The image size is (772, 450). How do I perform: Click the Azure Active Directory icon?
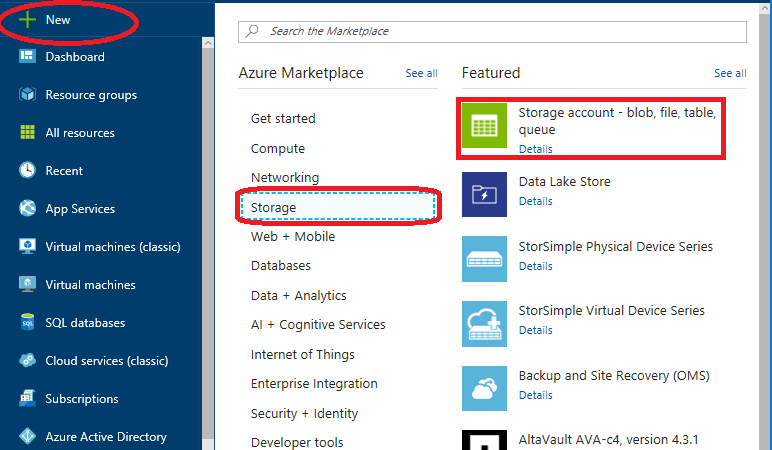coord(27,436)
